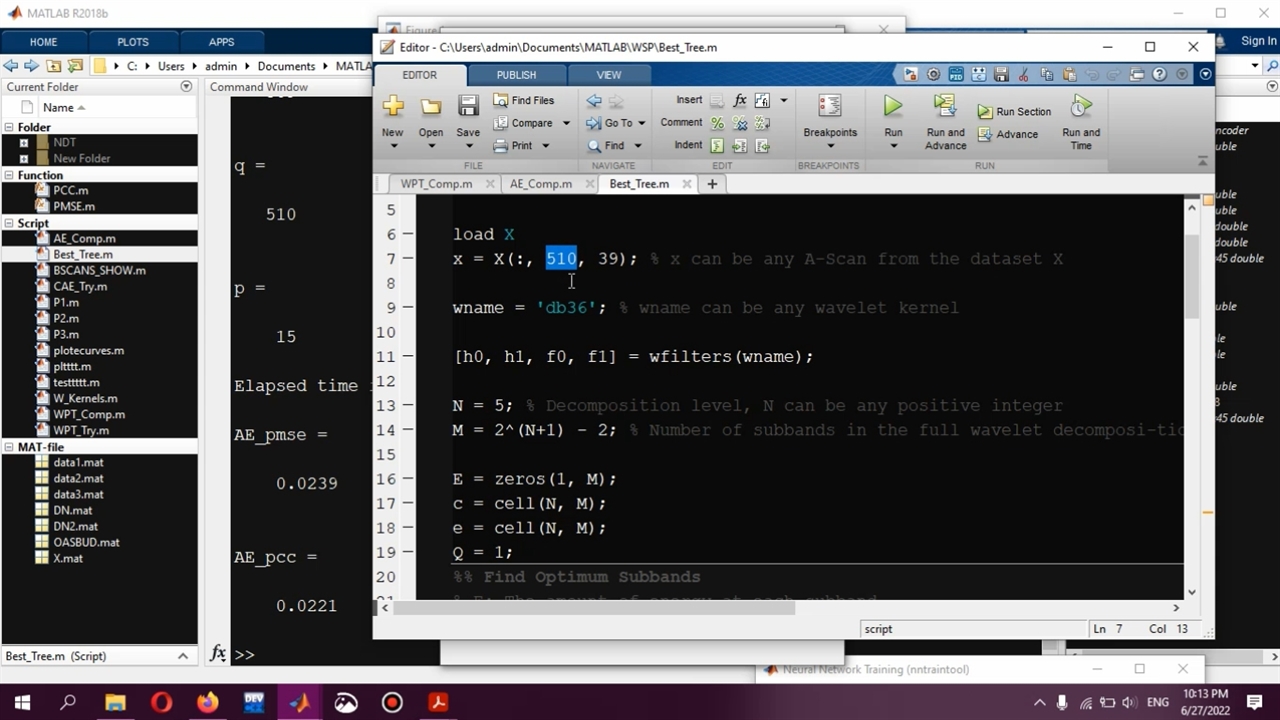
Task: Toggle breakpoint dash on line 13
Action: tap(408, 406)
